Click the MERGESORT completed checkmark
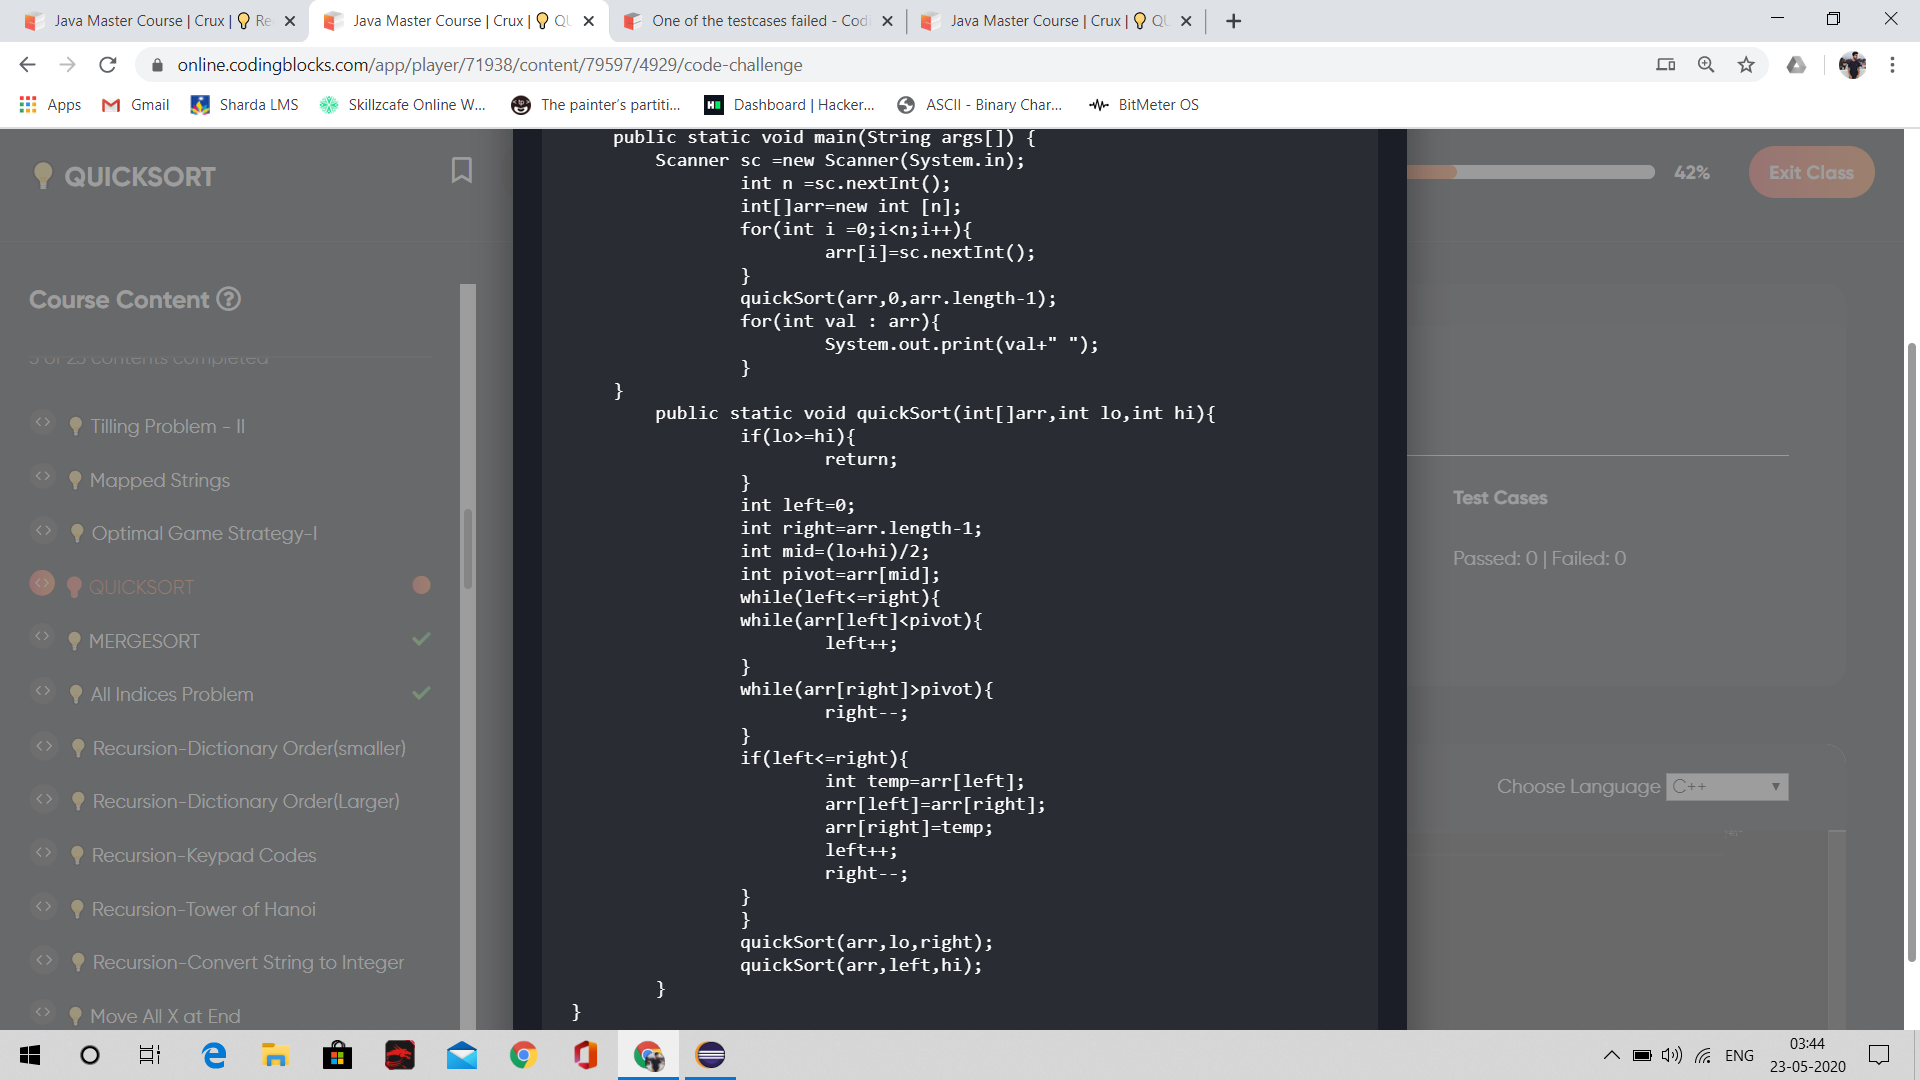 tap(422, 639)
